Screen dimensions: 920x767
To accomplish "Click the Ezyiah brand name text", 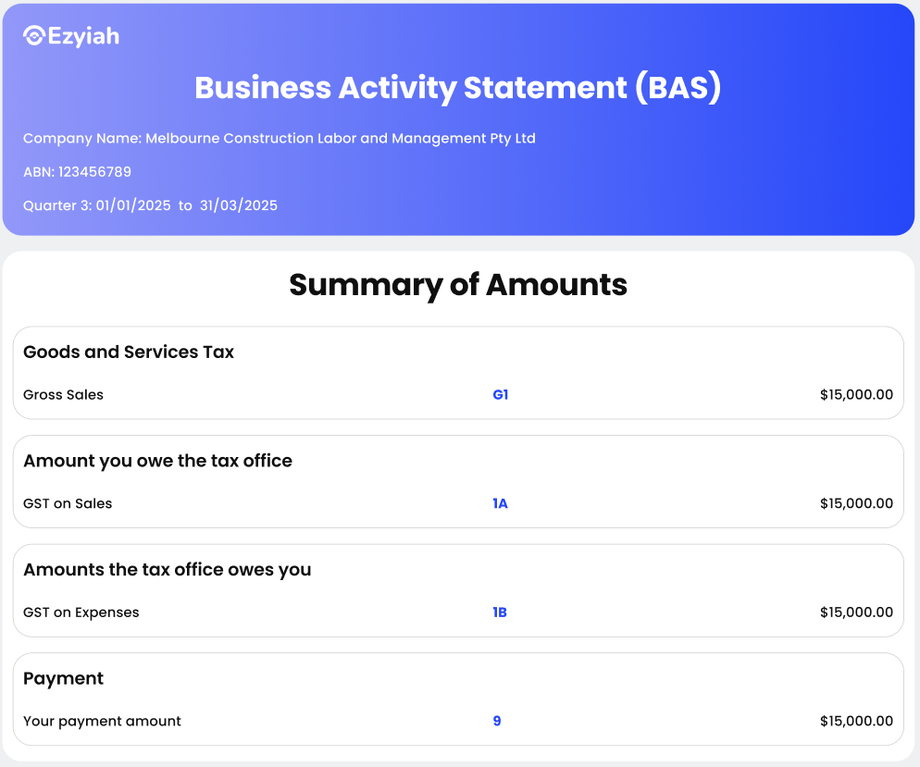I will pos(83,37).
